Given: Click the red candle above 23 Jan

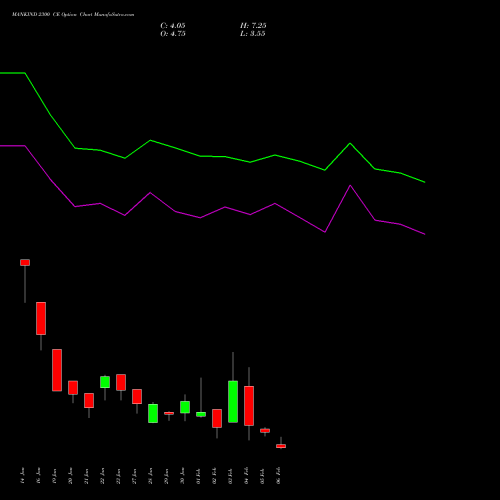Looking at the screenshot, I should coord(121,382).
